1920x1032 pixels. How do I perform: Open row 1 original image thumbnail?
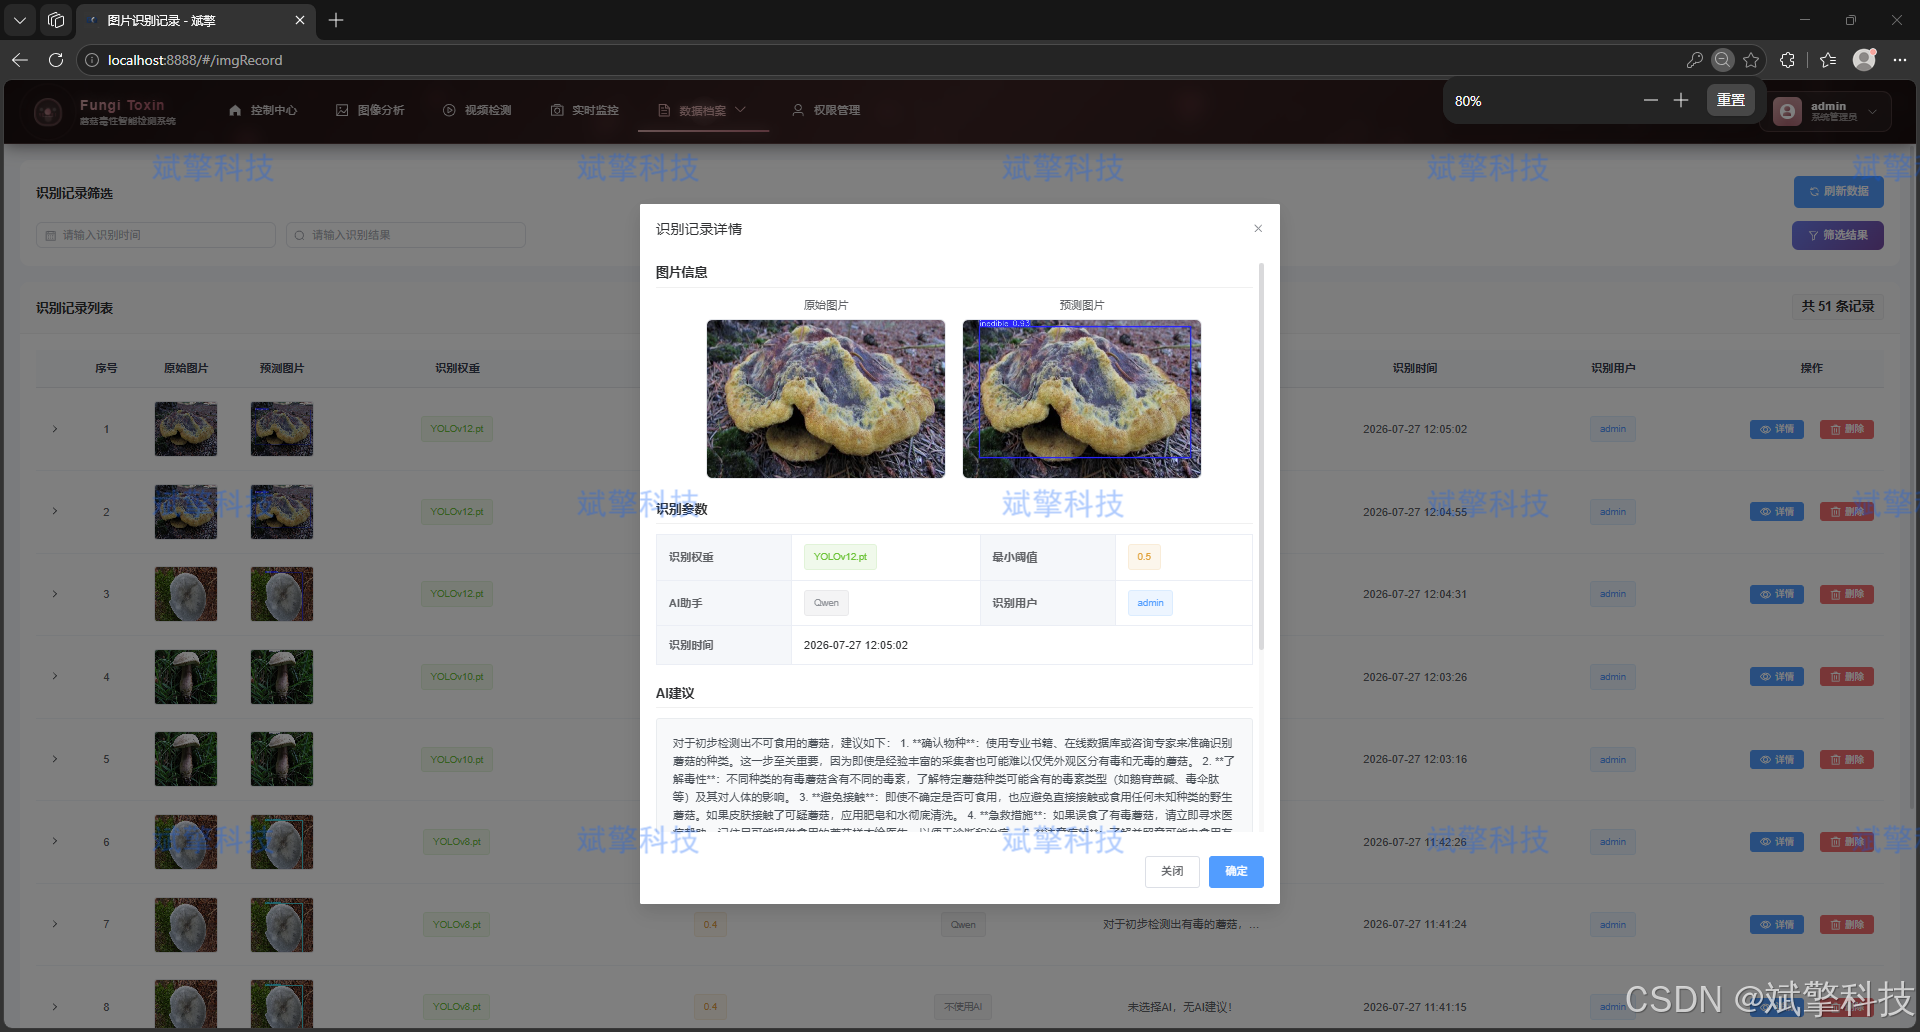(186, 429)
